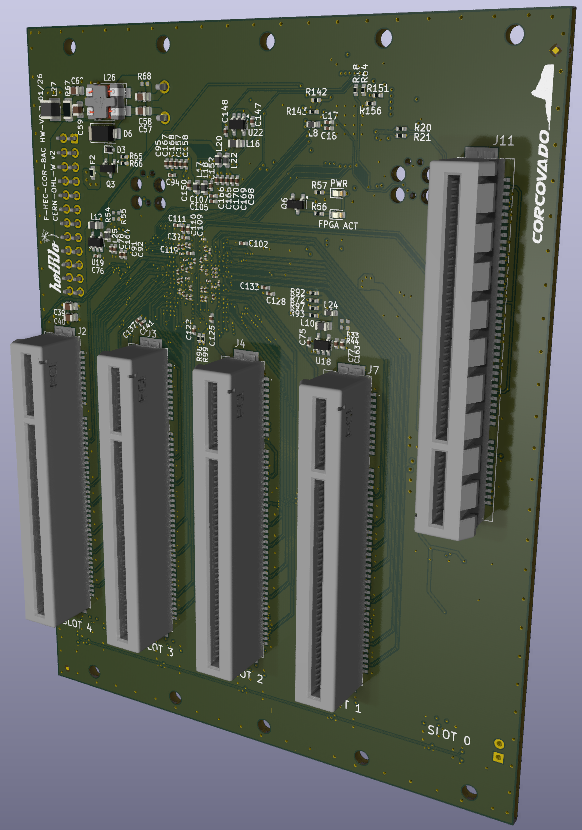The height and width of the screenshot is (830, 582).
Task: Click the U19 chip
Action: 96,242
